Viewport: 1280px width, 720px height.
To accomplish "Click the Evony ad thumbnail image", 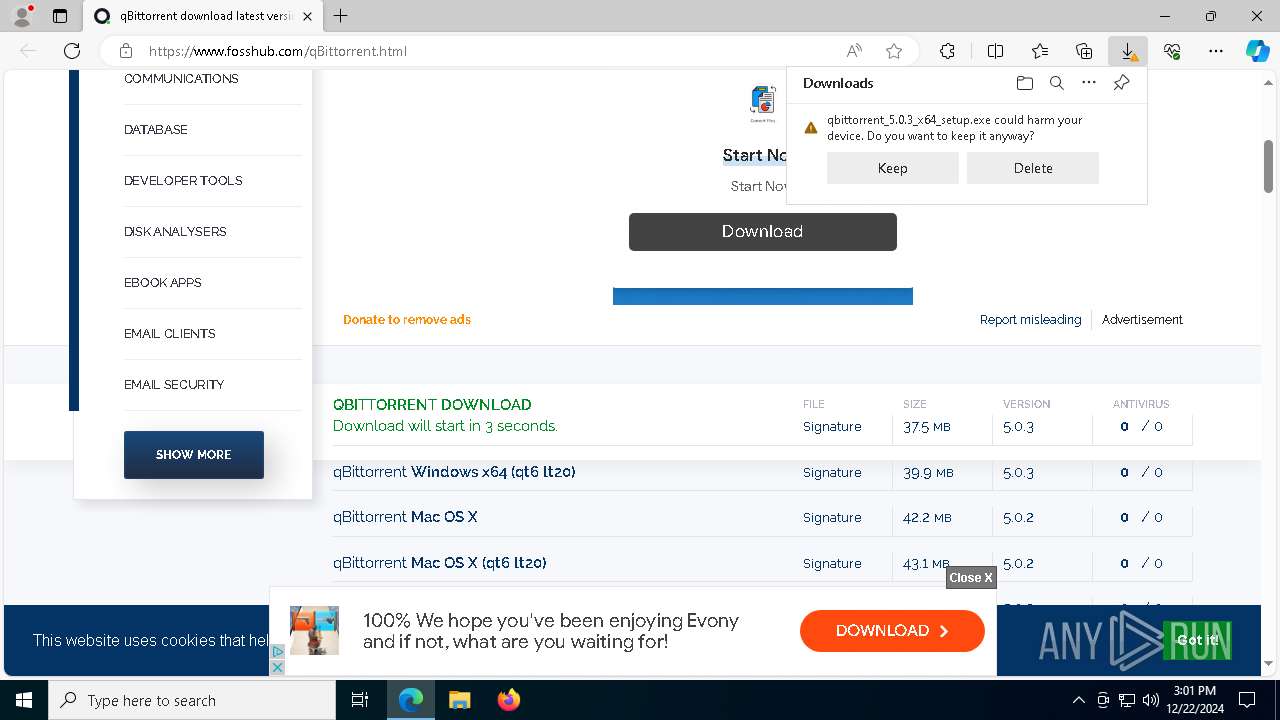I will [x=314, y=631].
